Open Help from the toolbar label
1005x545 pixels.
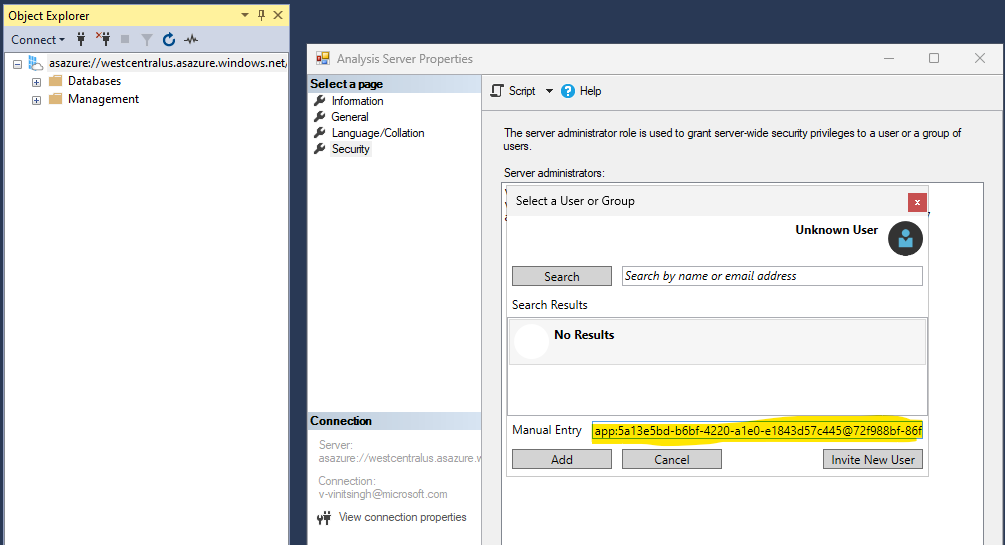coord(590,91)
